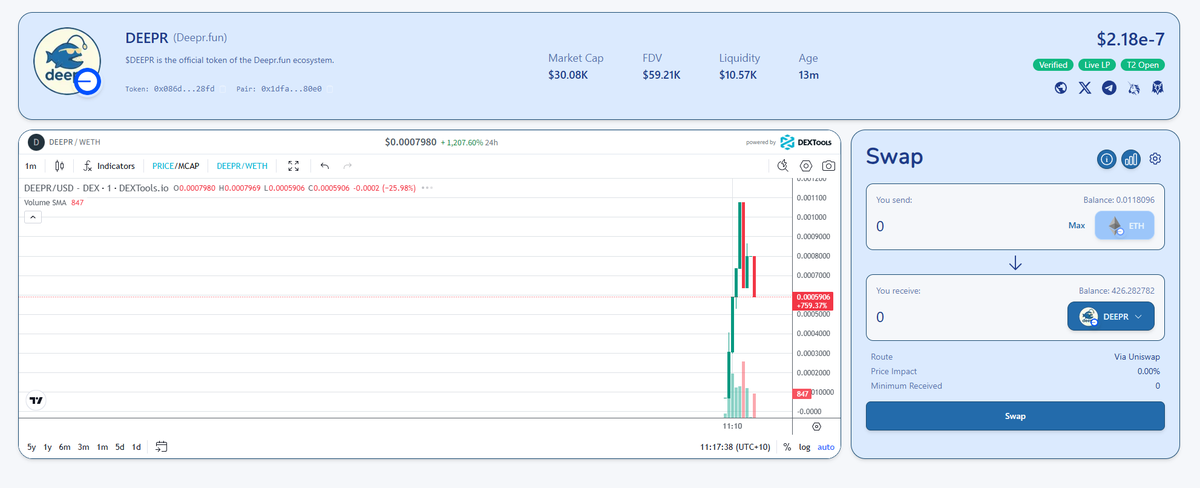Undo last chart action

(x=325, y=166)
